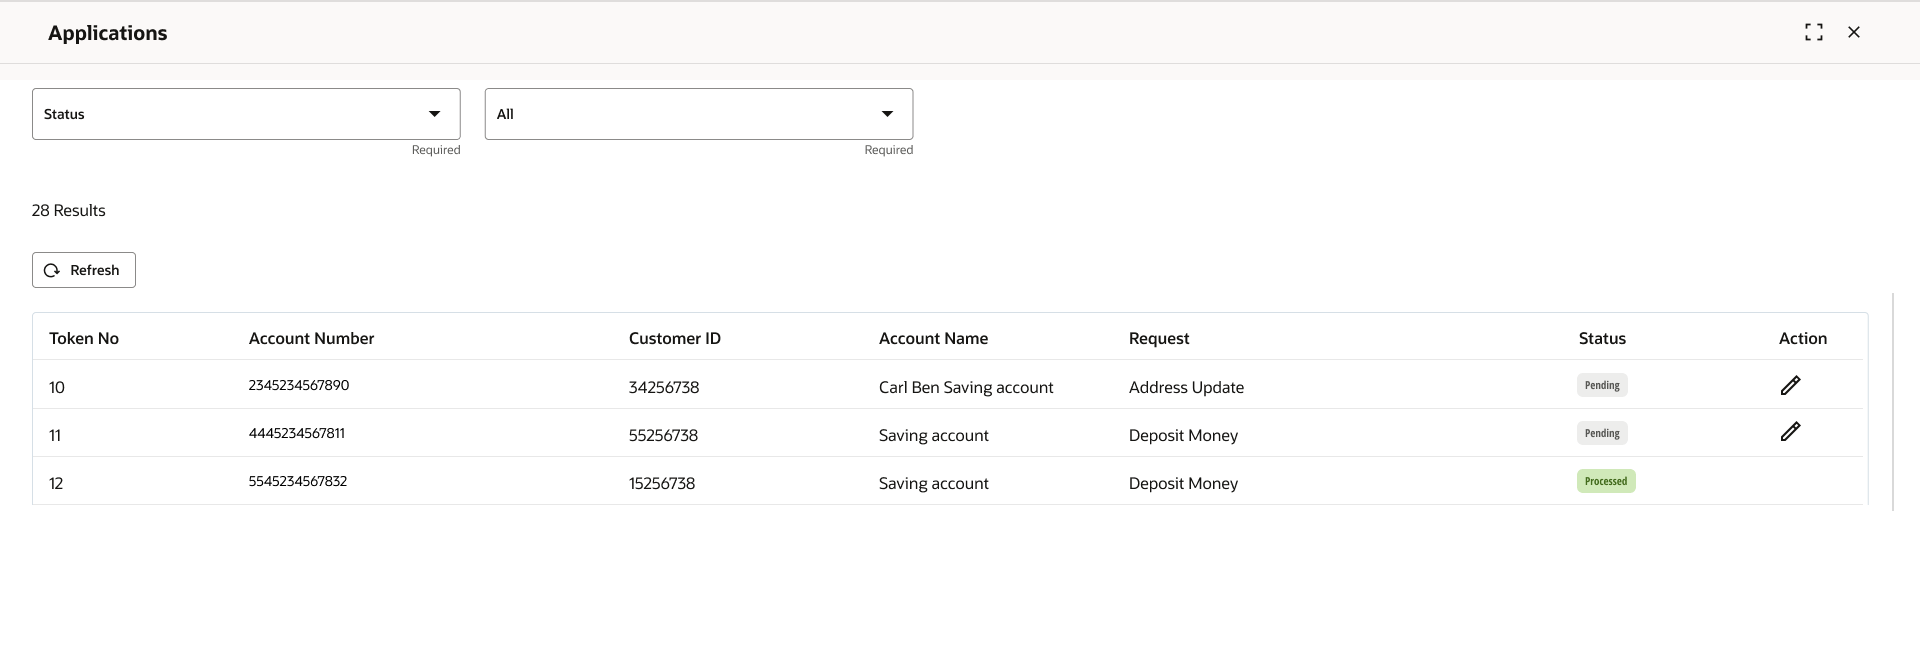Select token number 12 cell

pos(56,483)
